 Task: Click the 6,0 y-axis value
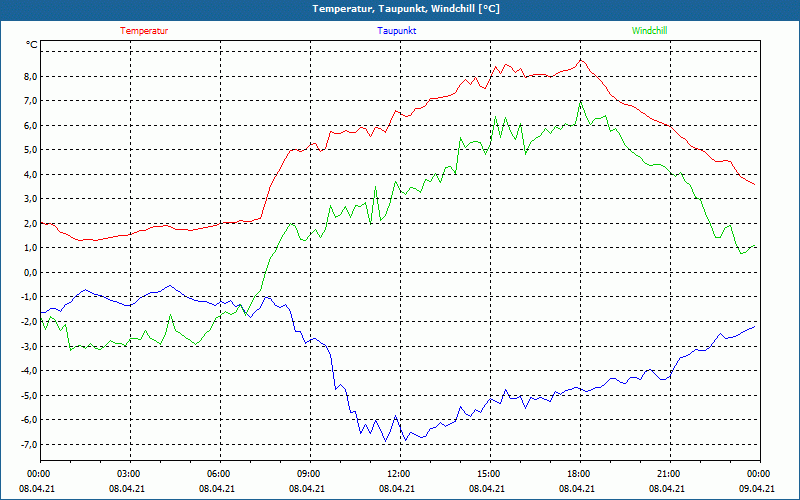point(31,126)
